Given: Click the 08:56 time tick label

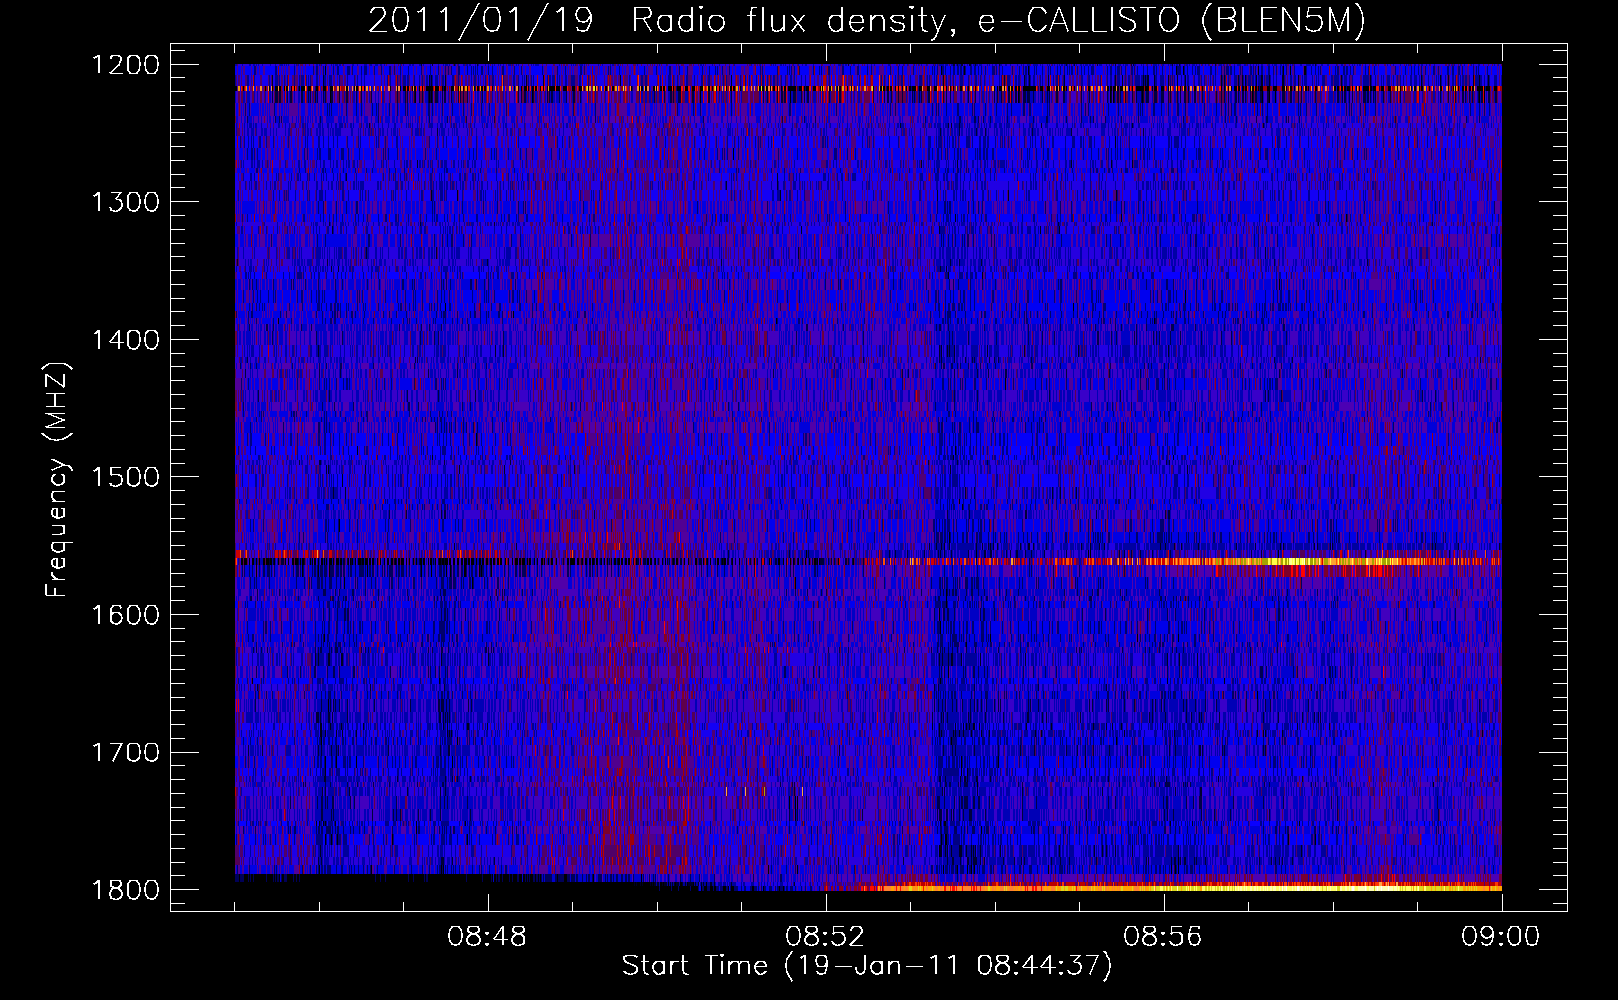Looking at the screenshot, I should pyautogui.click(x=1163, y=937).
